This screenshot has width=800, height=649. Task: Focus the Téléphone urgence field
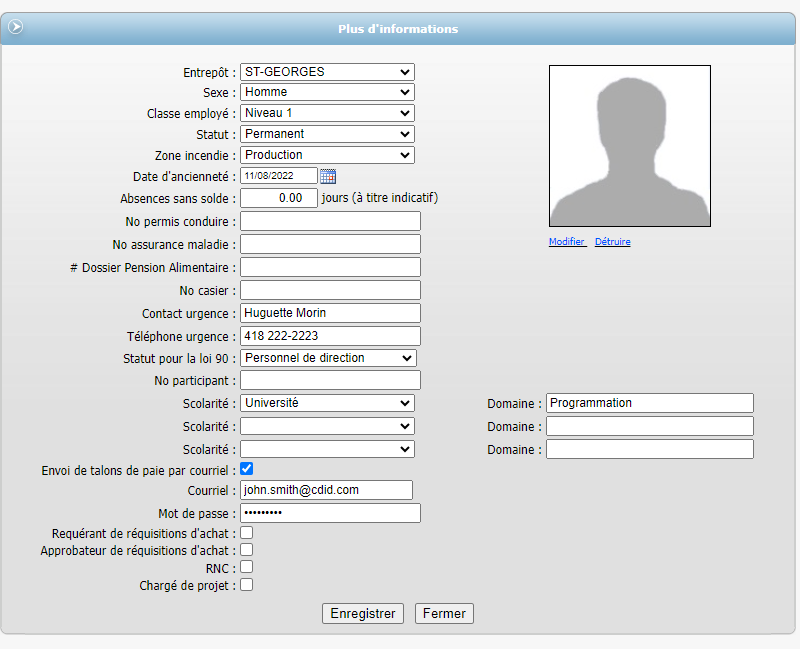point(331,336)
